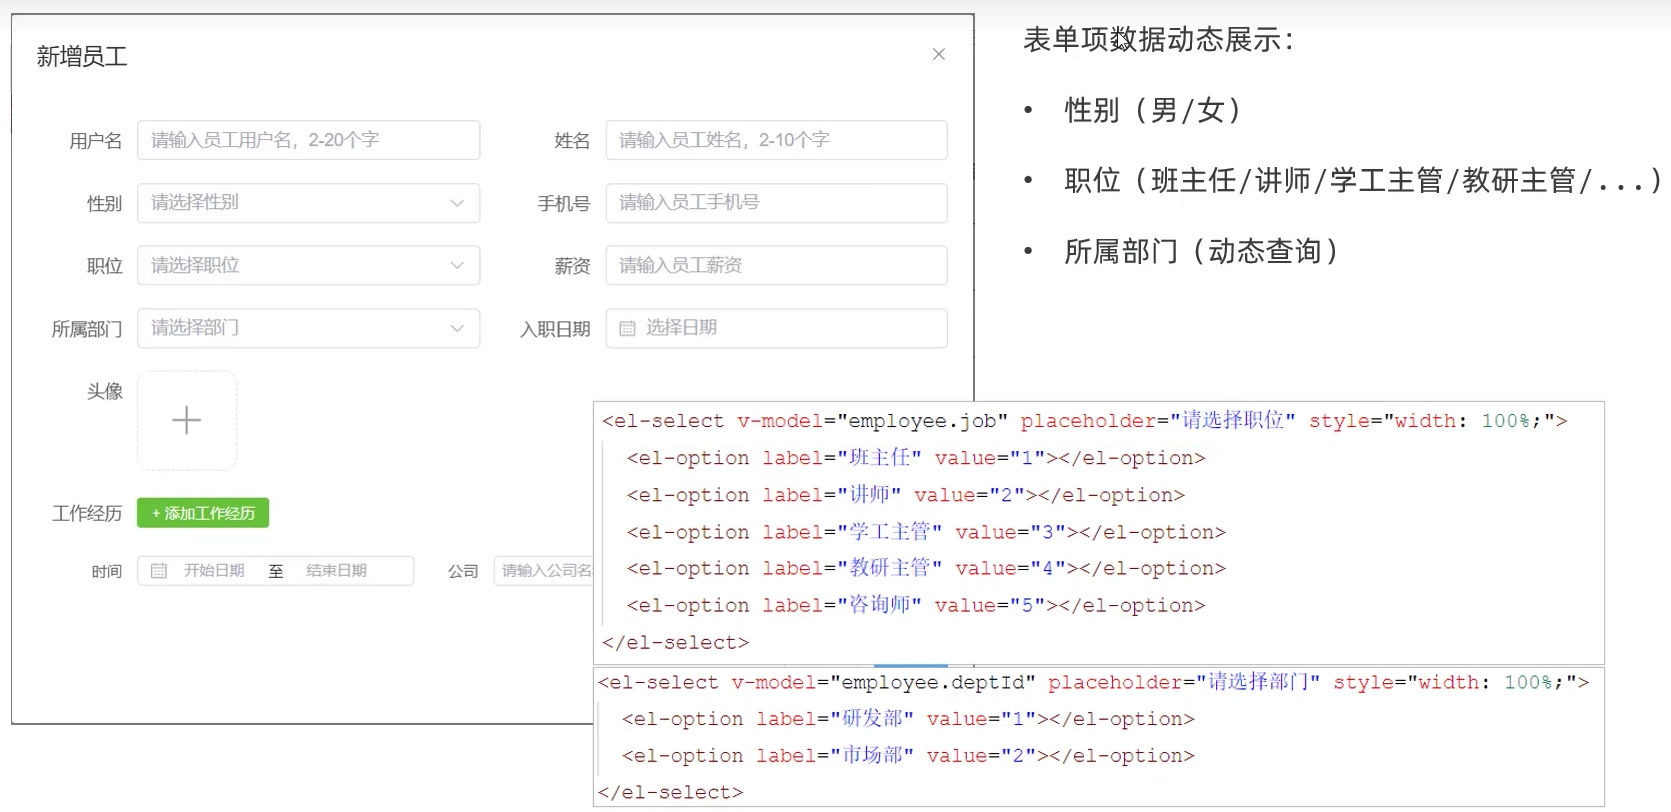Click the plus icon to upload avatar

(187, 420)
